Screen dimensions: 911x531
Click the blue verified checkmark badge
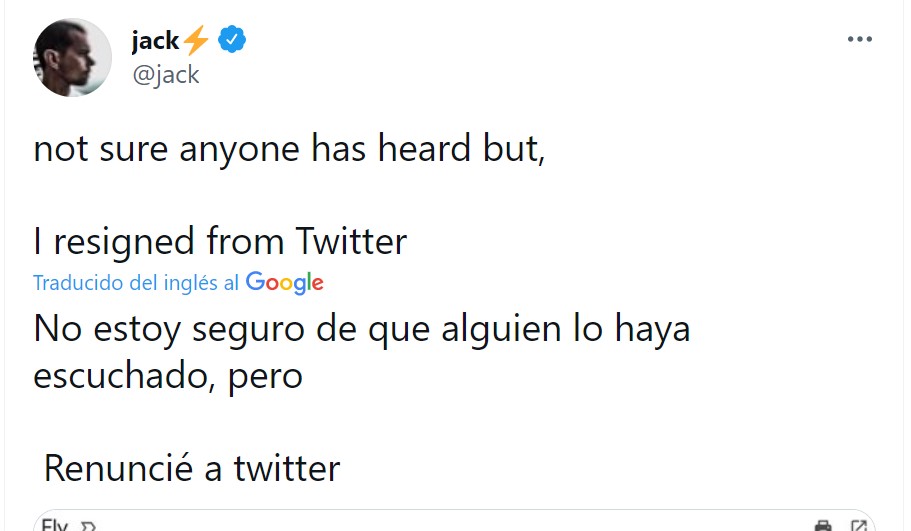233,41
